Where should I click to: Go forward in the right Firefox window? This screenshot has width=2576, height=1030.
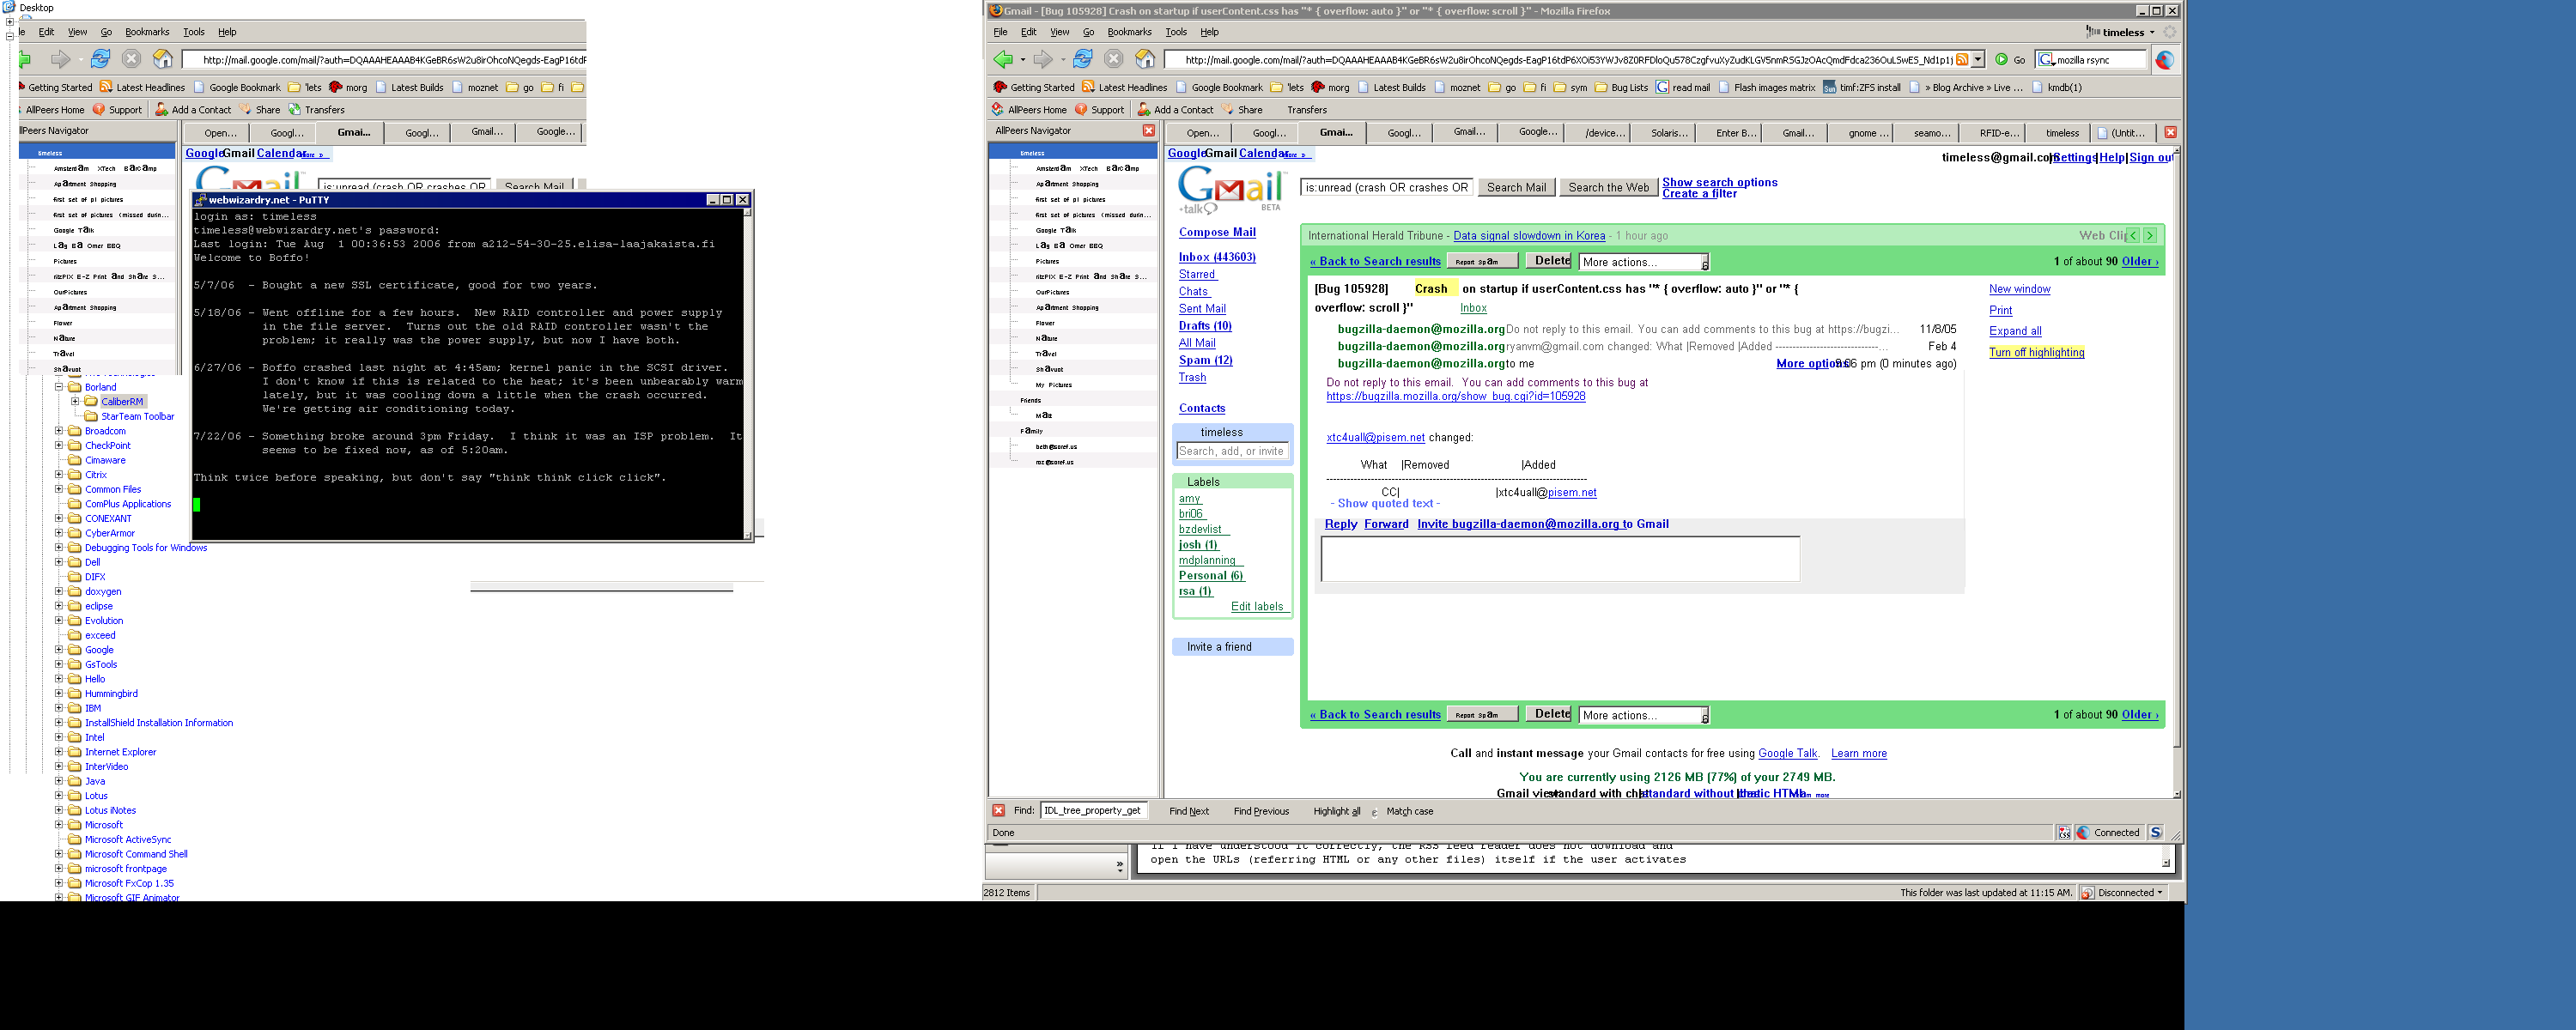point(1043,59)
